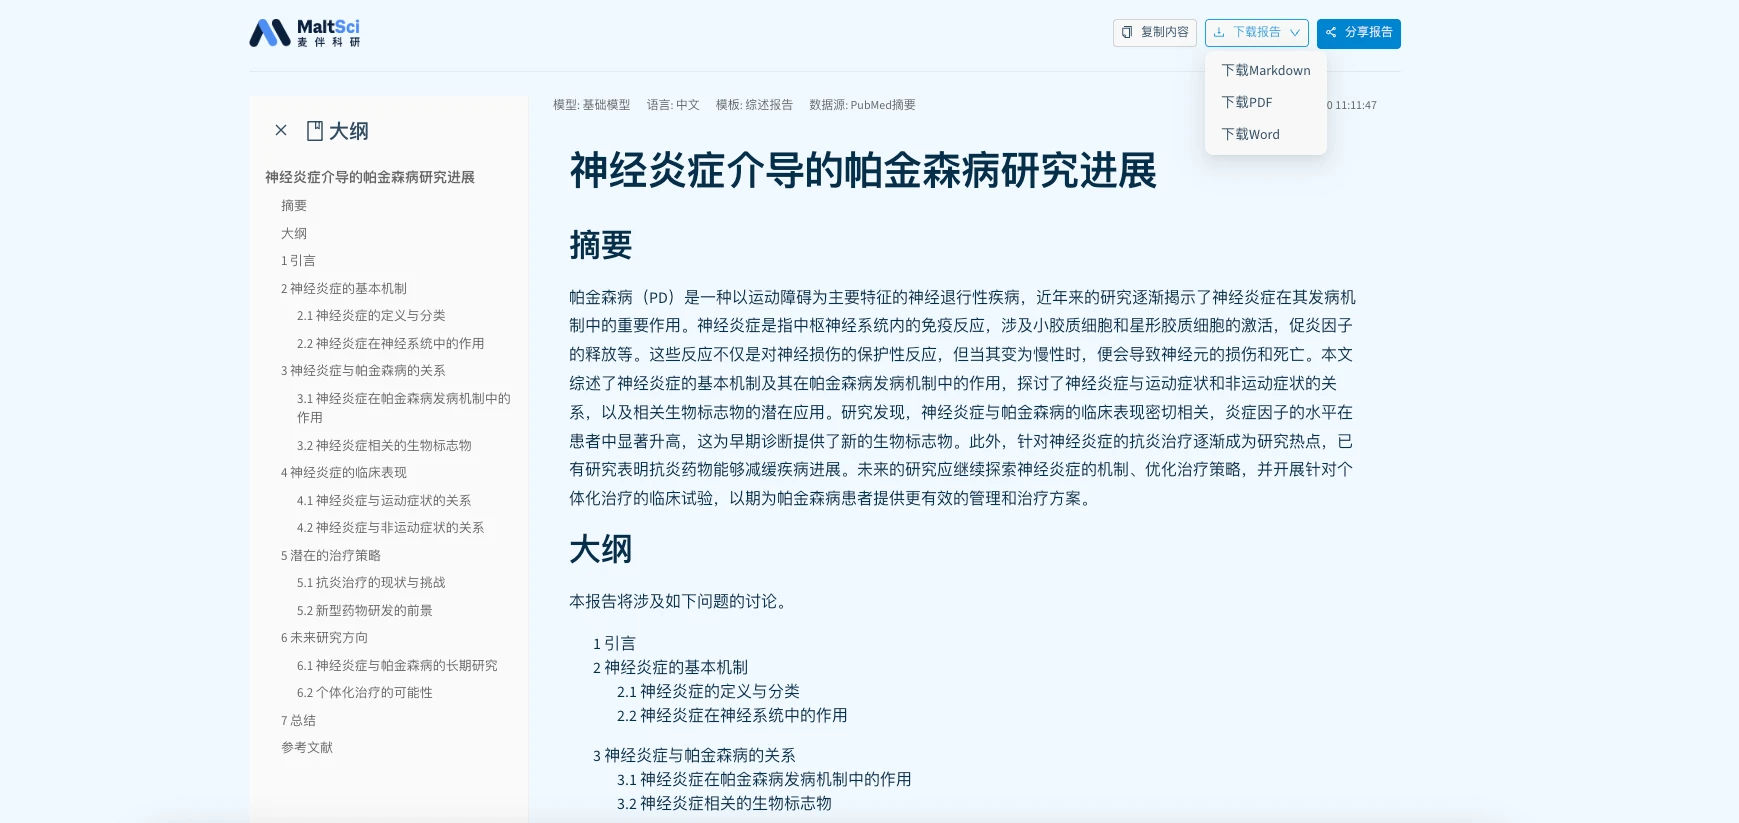Choose 下载PDF from the dropdown
1739x823 pixels.
point(1266,102)
